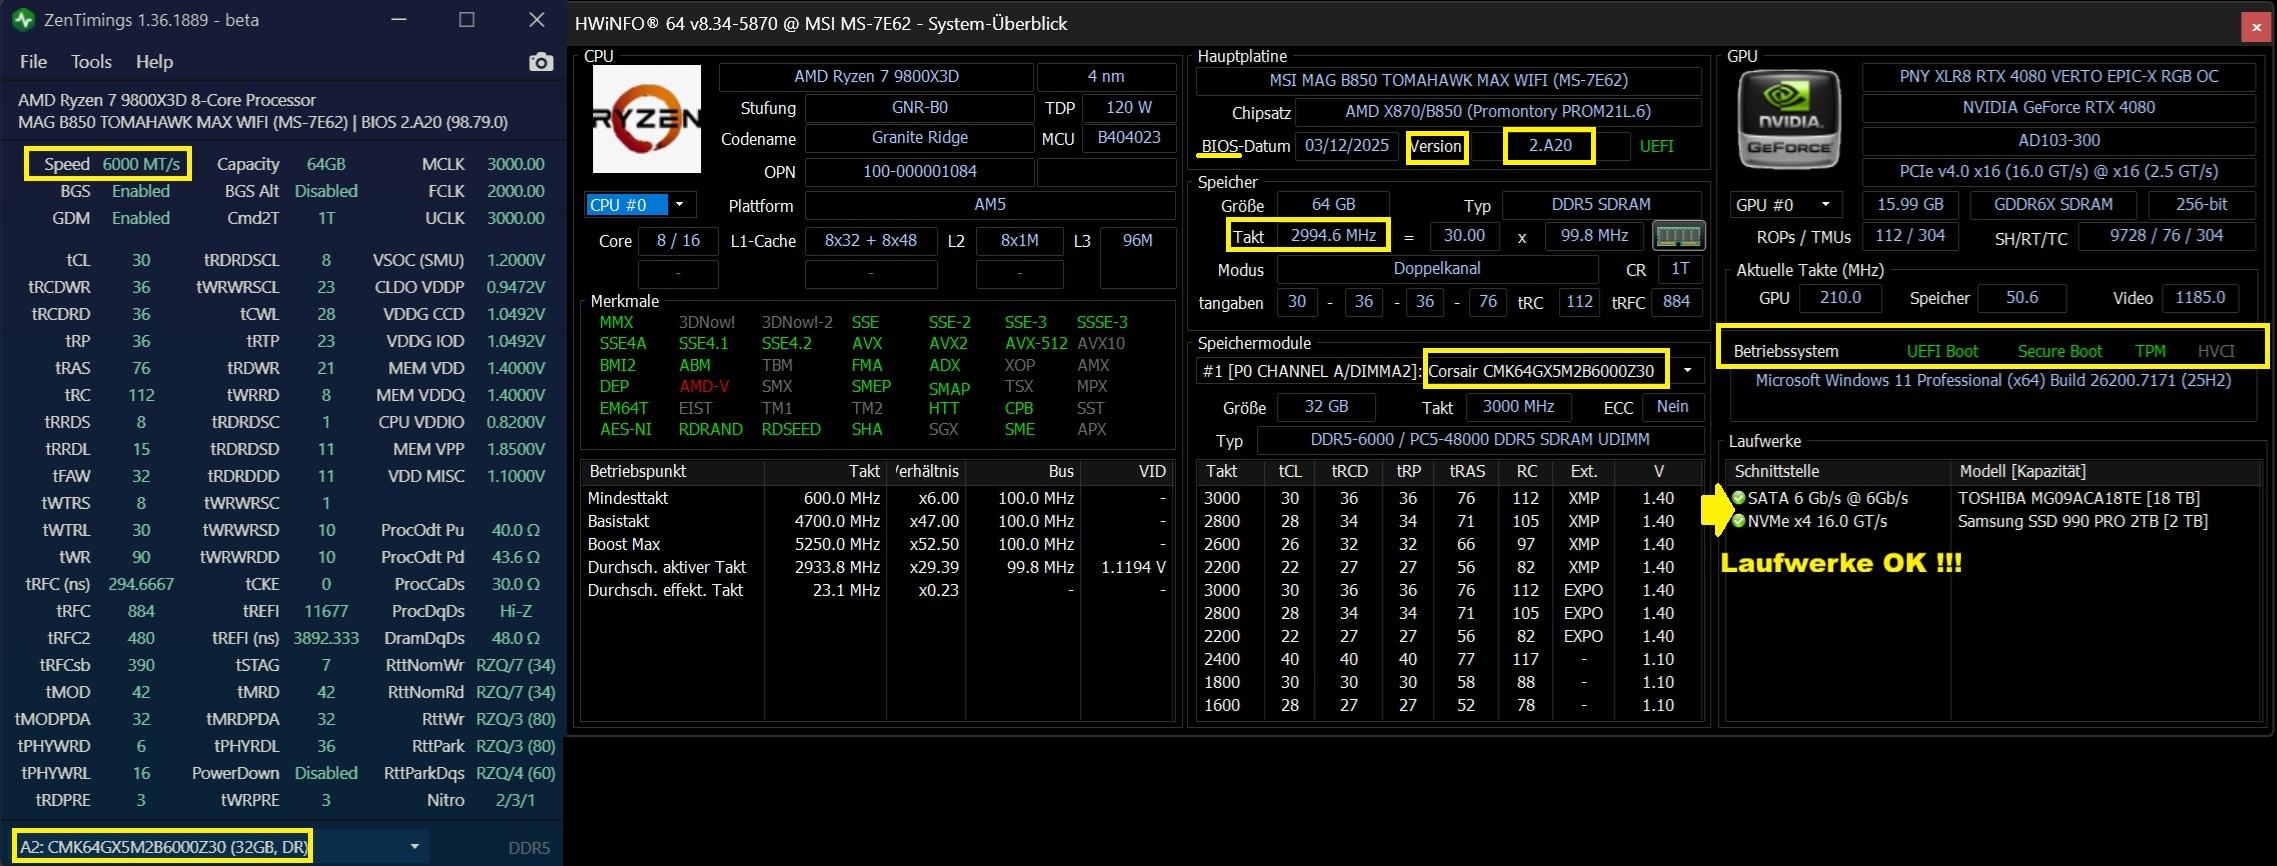Click the MSI MAG B850 TOMAHAWK mainboard field

coord(1448,80)
